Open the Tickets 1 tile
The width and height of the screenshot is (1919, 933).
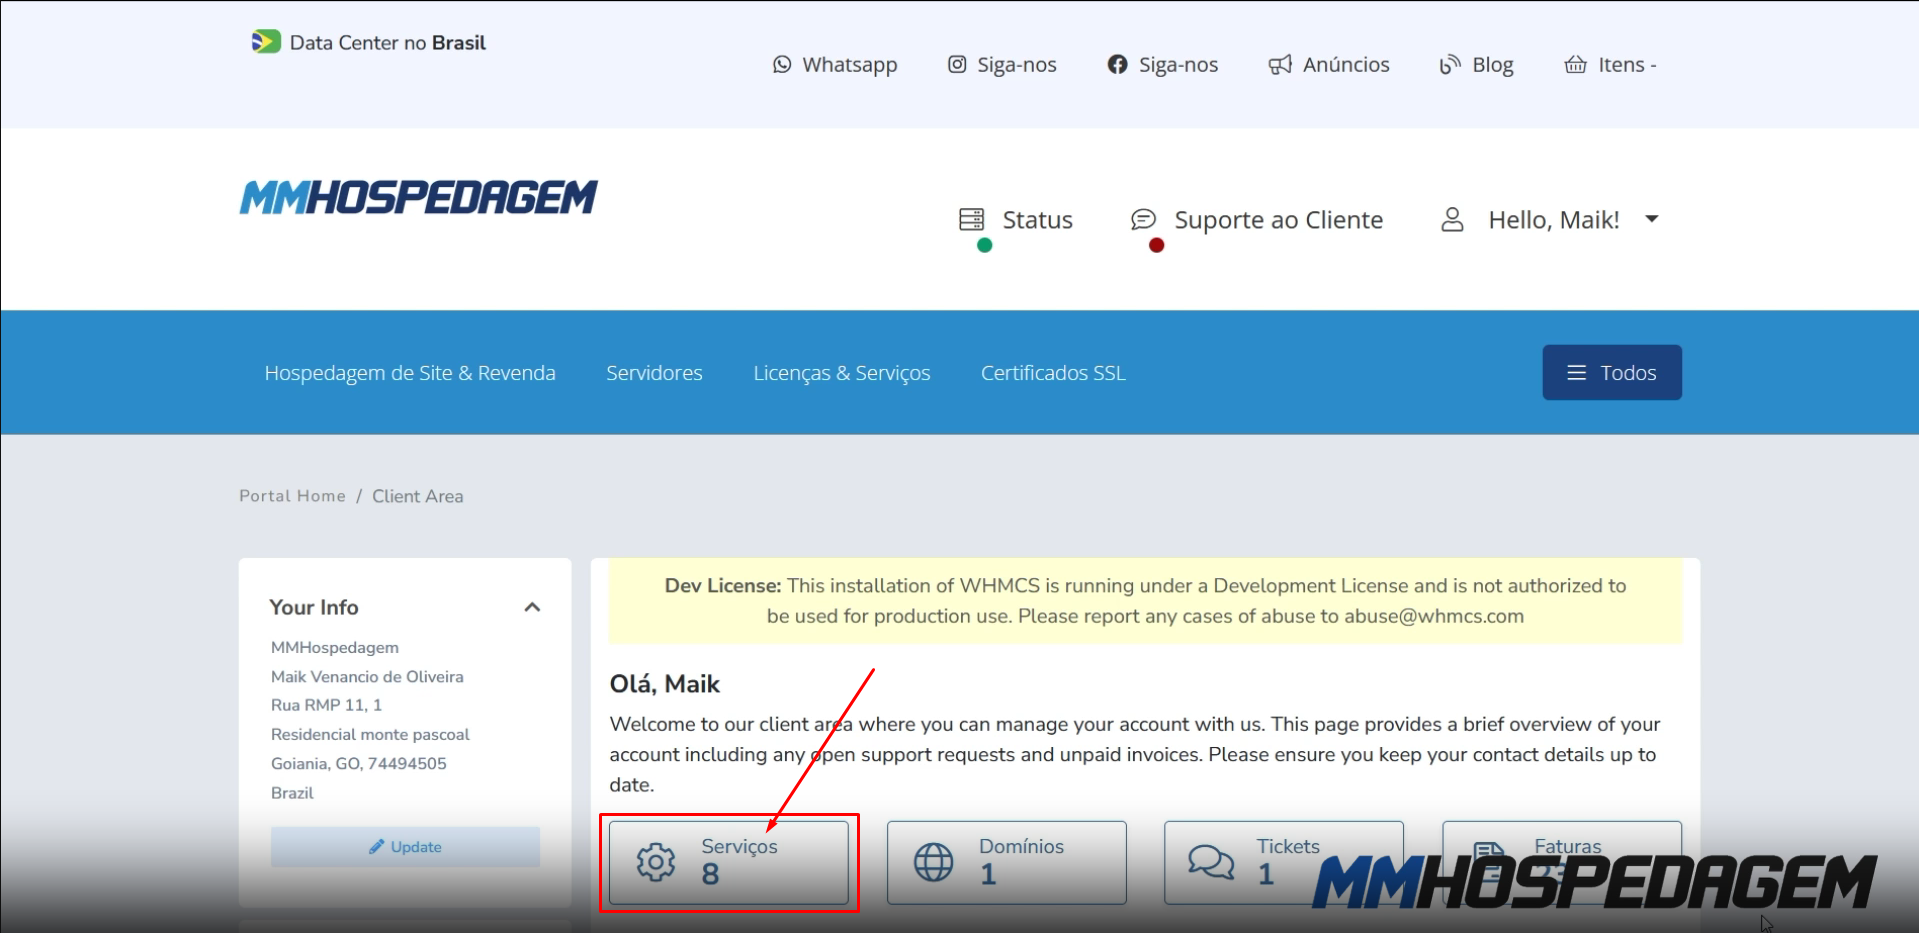pos(1284,863)
